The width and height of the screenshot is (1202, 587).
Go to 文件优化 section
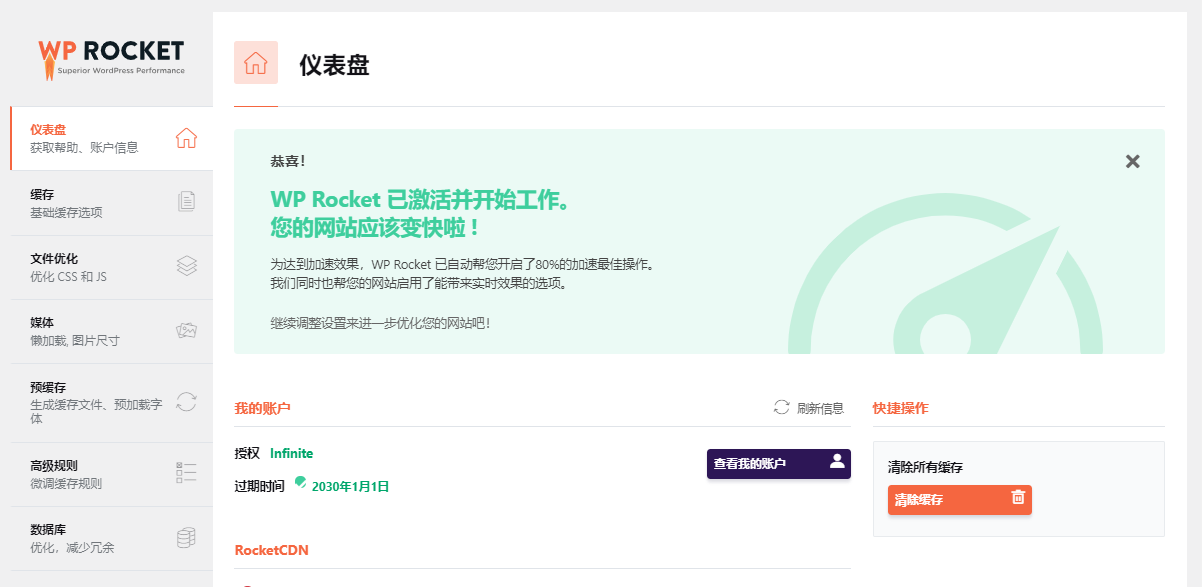[x=111, y=267]
